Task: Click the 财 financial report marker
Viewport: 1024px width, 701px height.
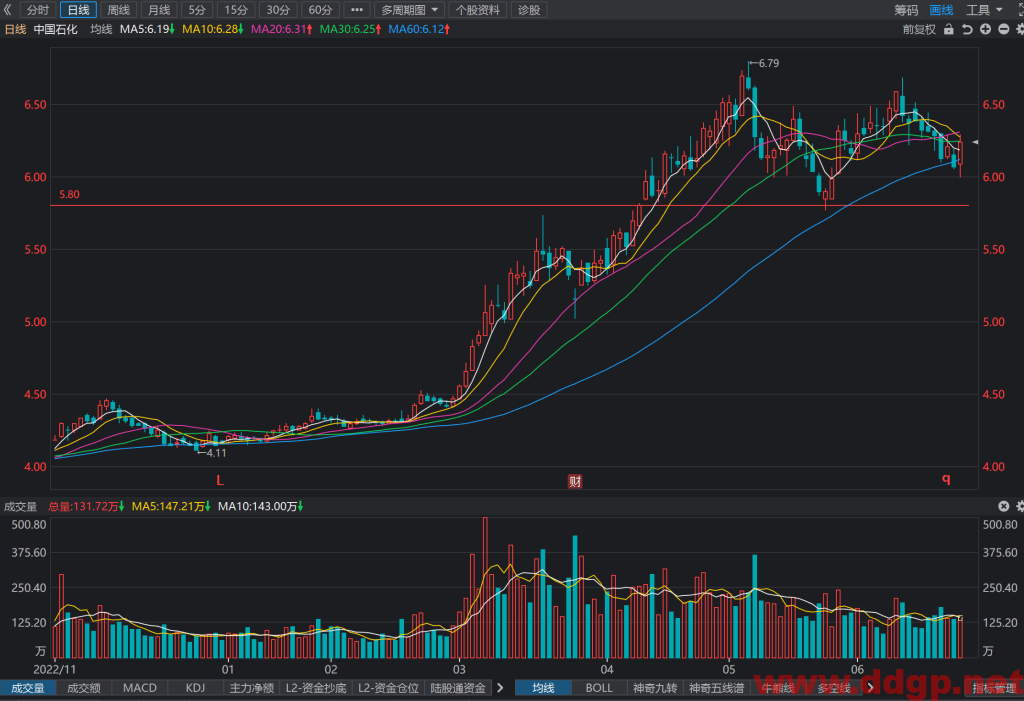Action: (575, 481)
